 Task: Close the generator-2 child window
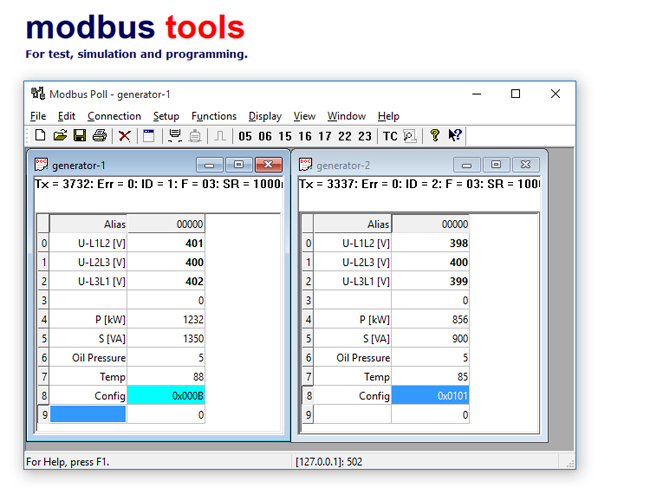pyautogui.click(x=526, y=165)
